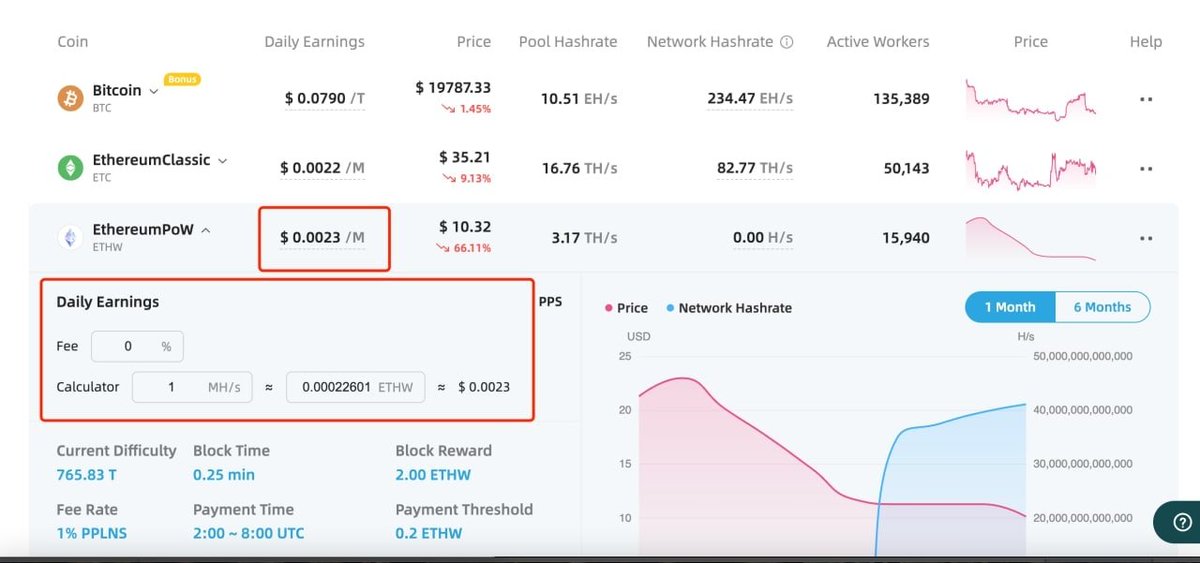Click EthereumPoW daily earnings $ 0.0023 /M
The image size is (1200, 563).
click(322, 238)
